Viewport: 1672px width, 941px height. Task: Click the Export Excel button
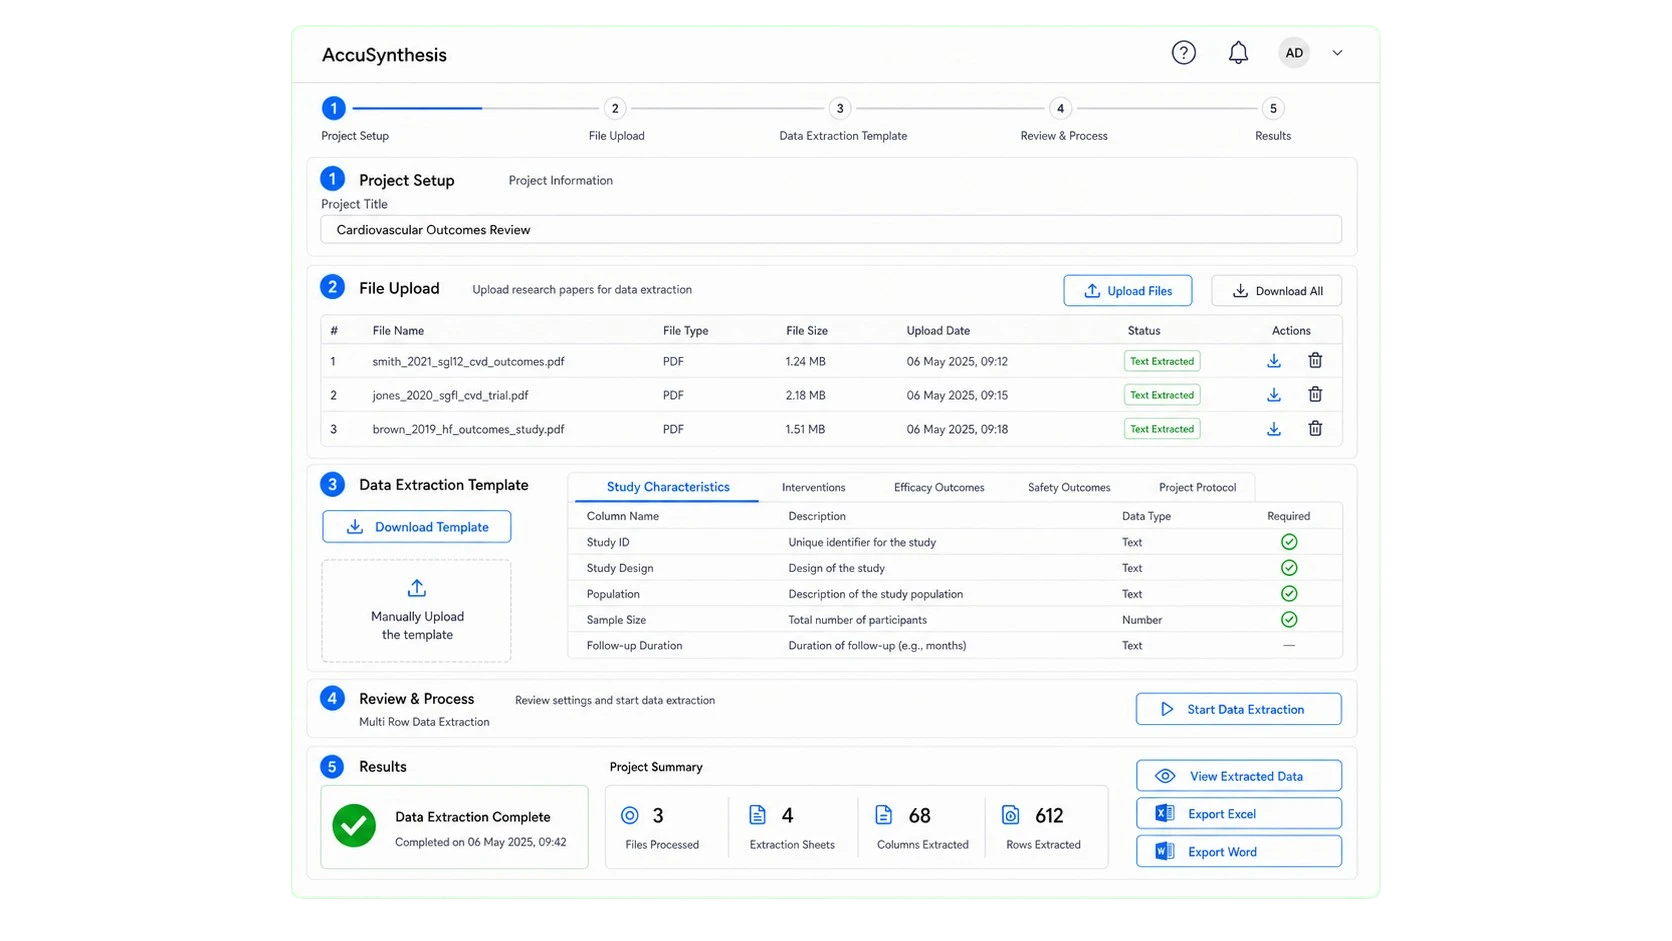click(x=1238, y=814)
